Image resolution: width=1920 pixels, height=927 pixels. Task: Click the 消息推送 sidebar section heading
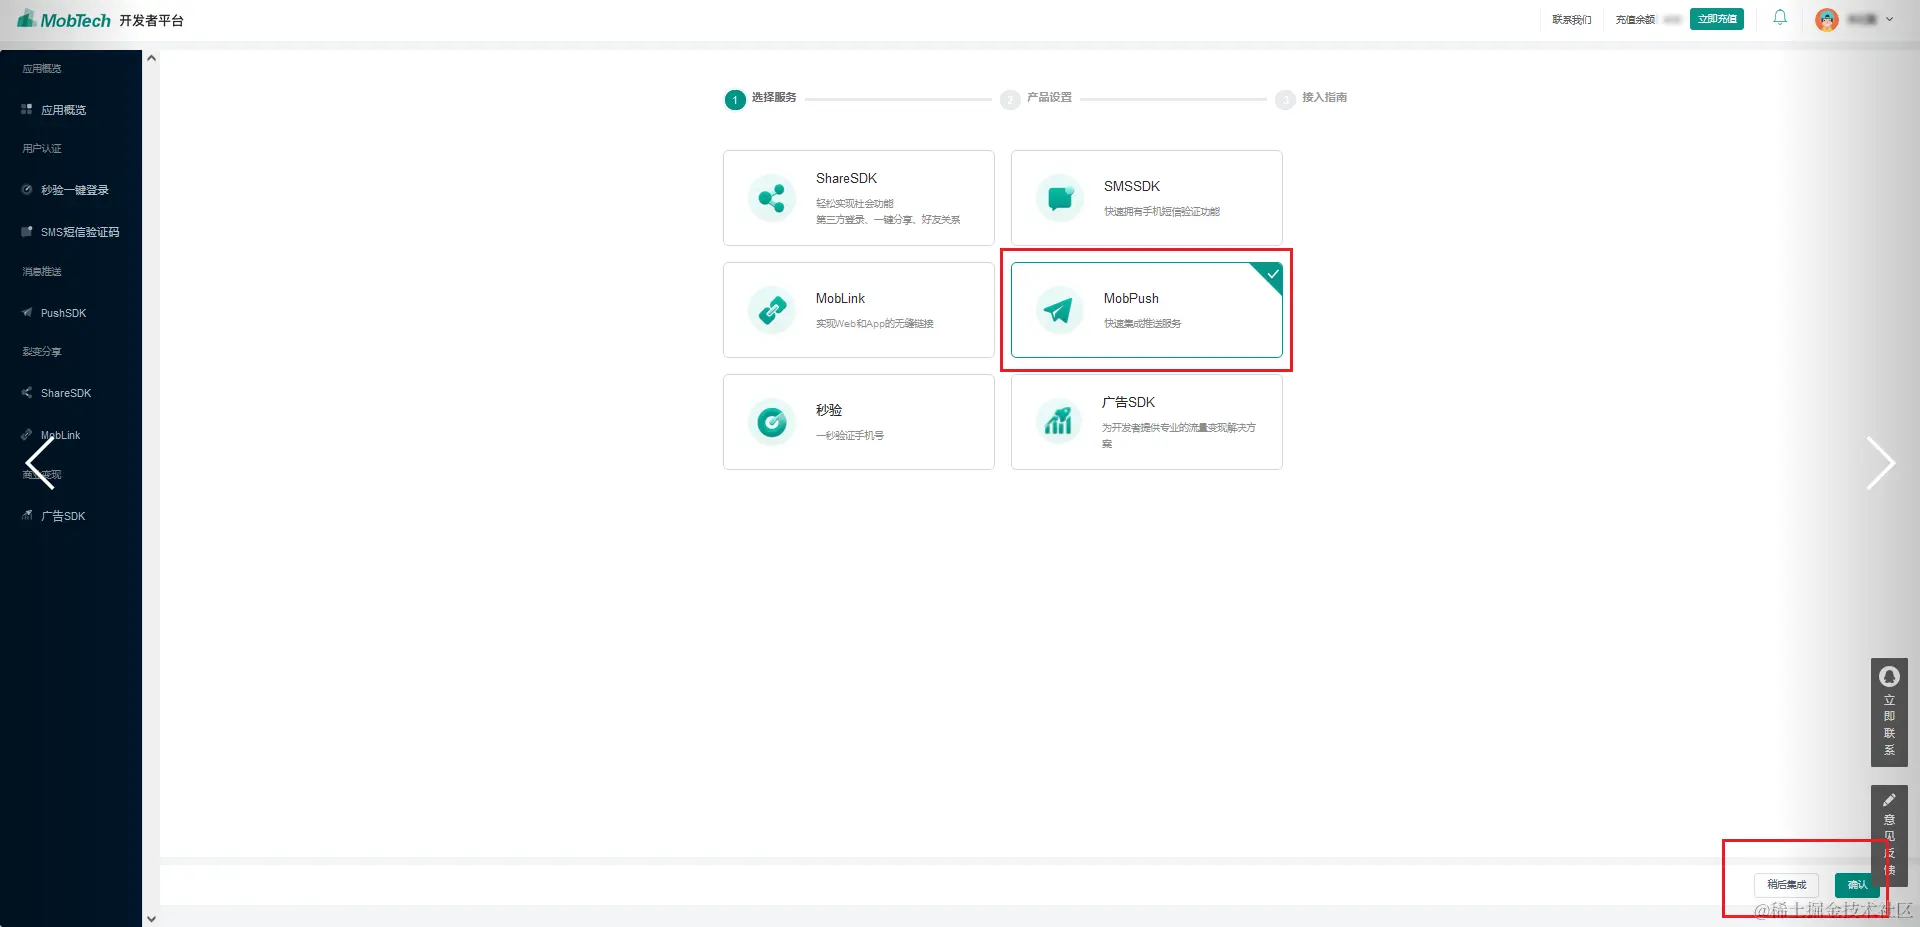pos(42,272)
